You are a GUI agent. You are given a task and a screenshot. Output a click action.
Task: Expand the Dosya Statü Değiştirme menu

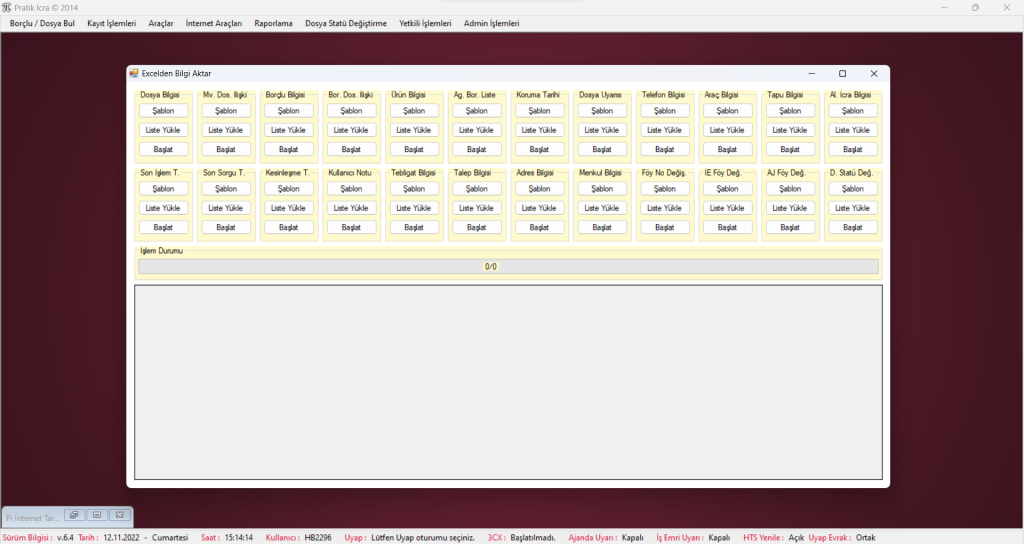[346, 23]
